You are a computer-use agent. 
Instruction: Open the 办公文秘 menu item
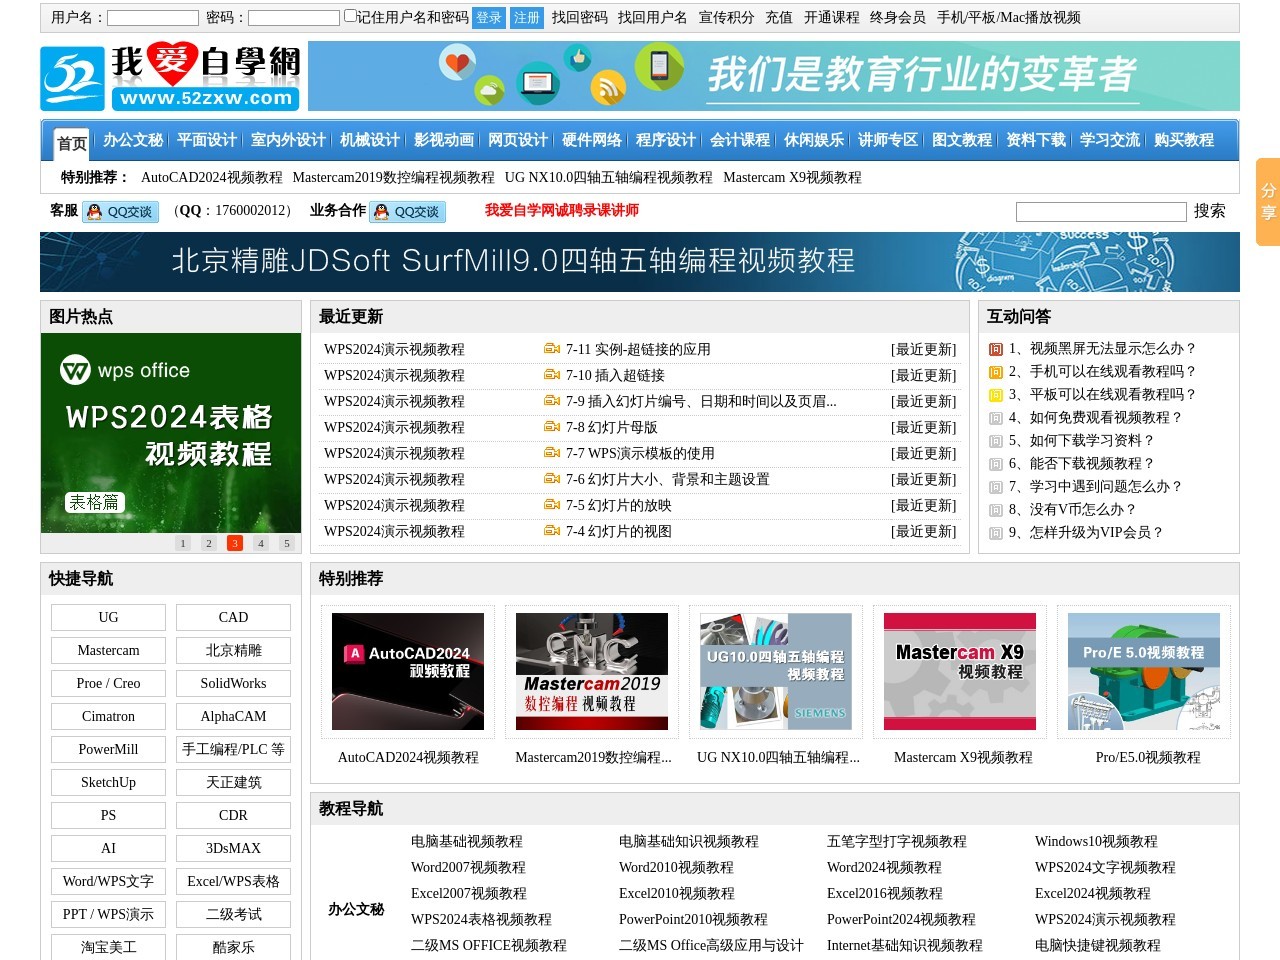(133, 140)
